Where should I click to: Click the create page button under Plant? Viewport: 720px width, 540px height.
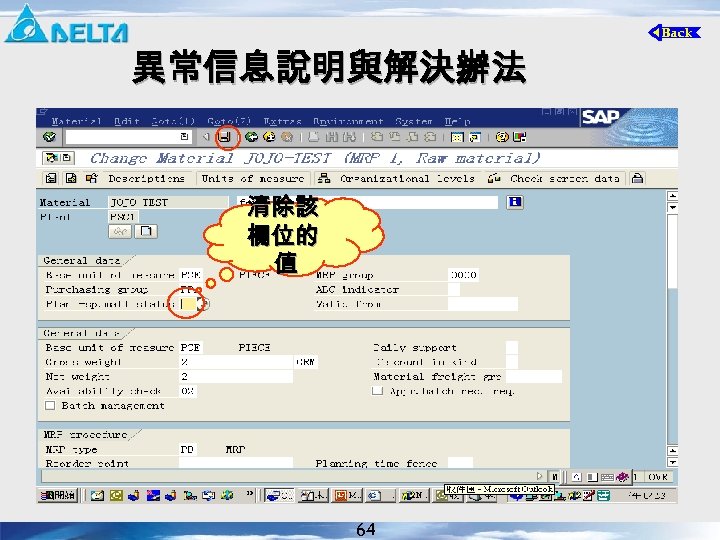pyautogui.click(x=146, y=231)
